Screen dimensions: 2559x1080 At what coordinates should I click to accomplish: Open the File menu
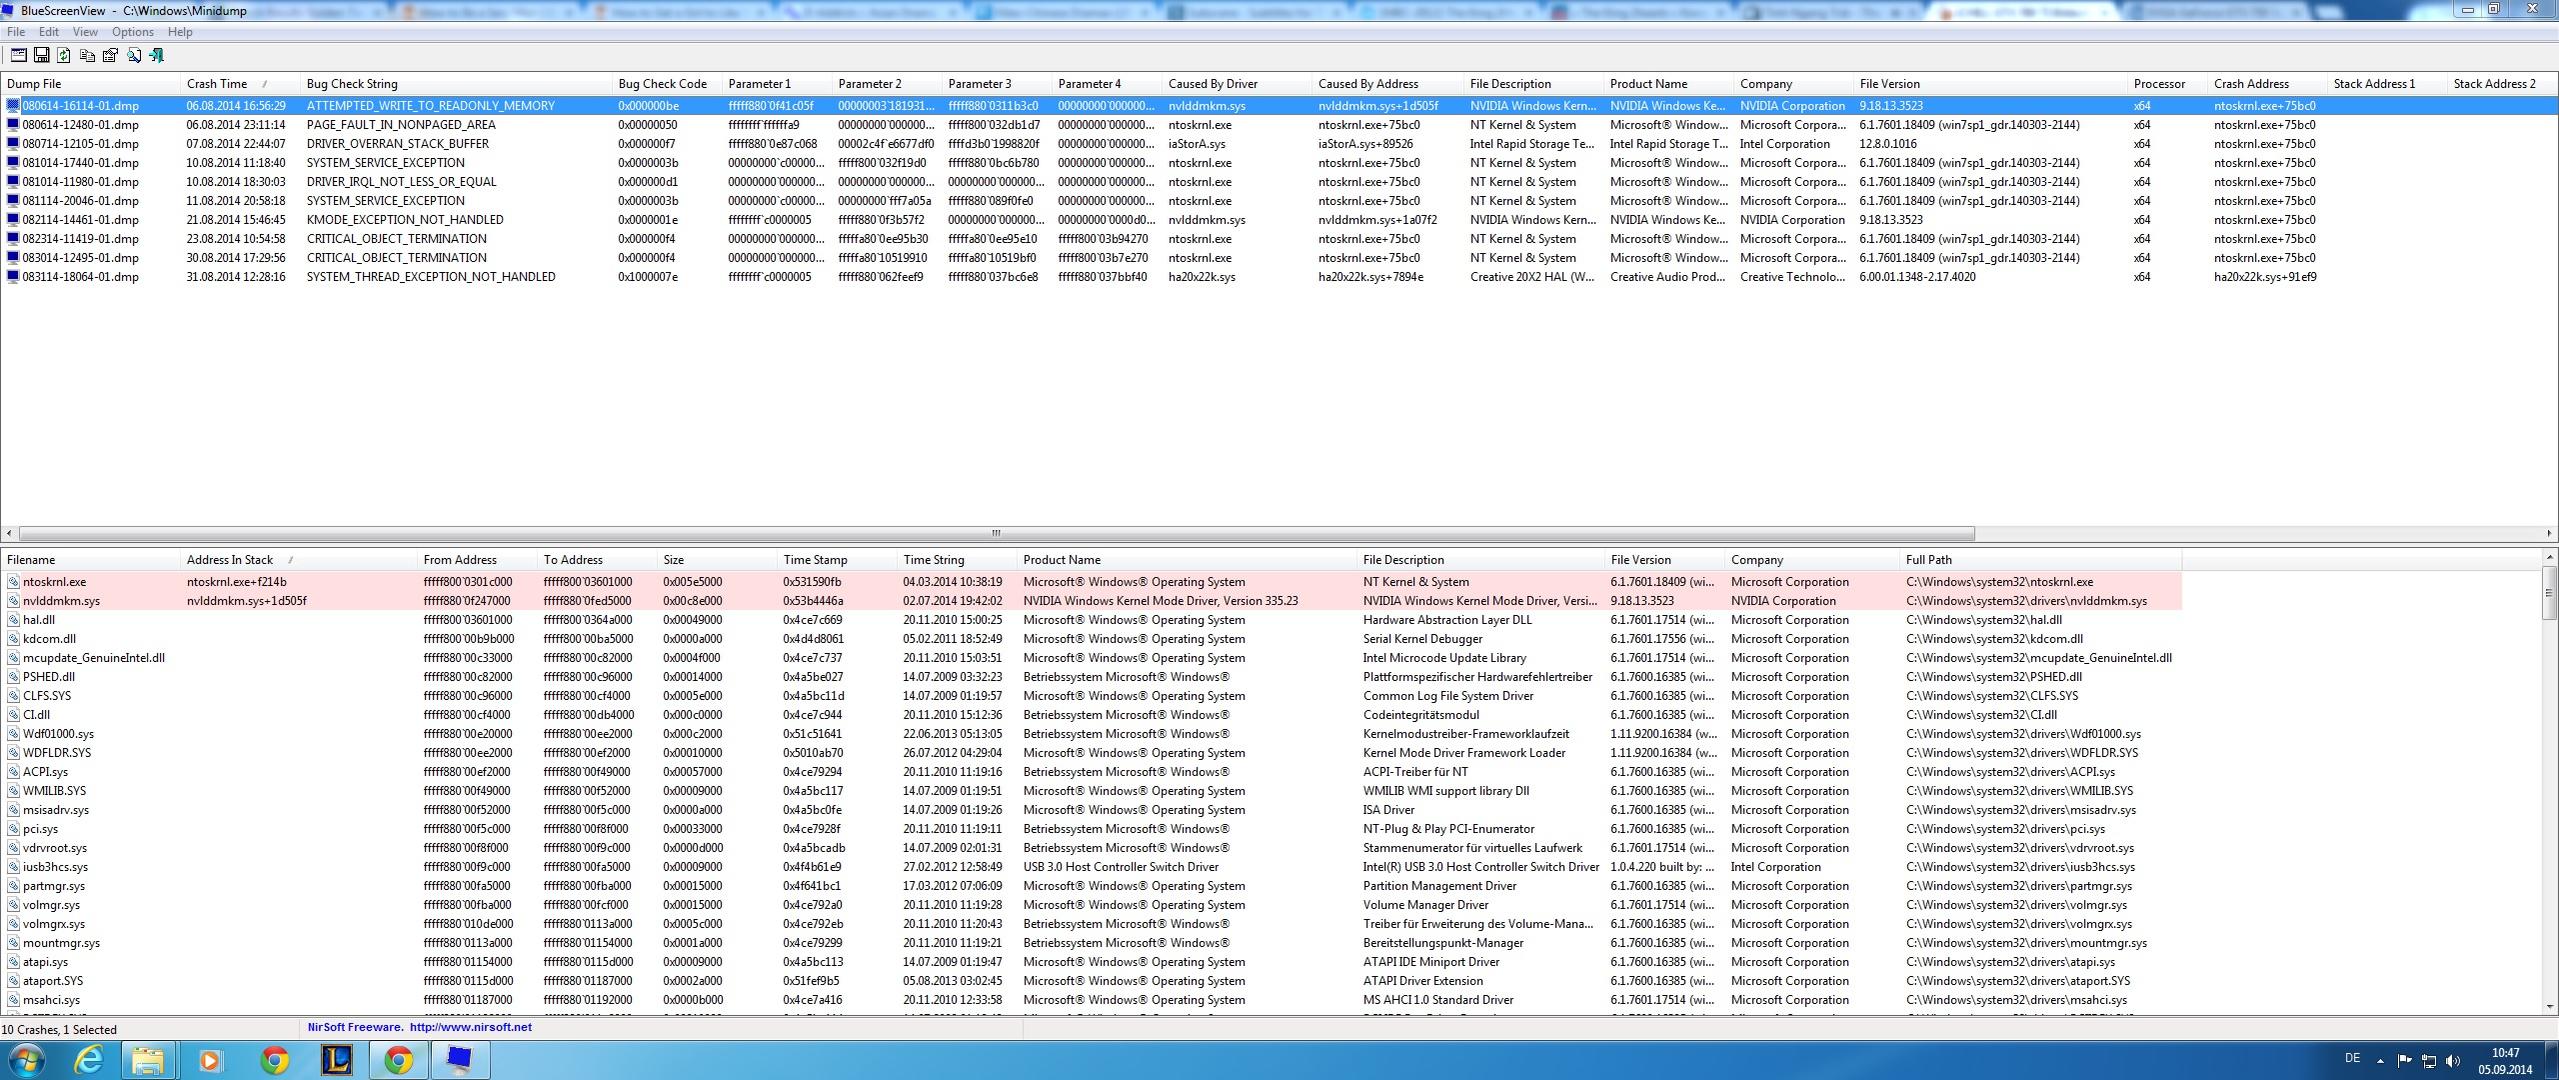point(16,32)
